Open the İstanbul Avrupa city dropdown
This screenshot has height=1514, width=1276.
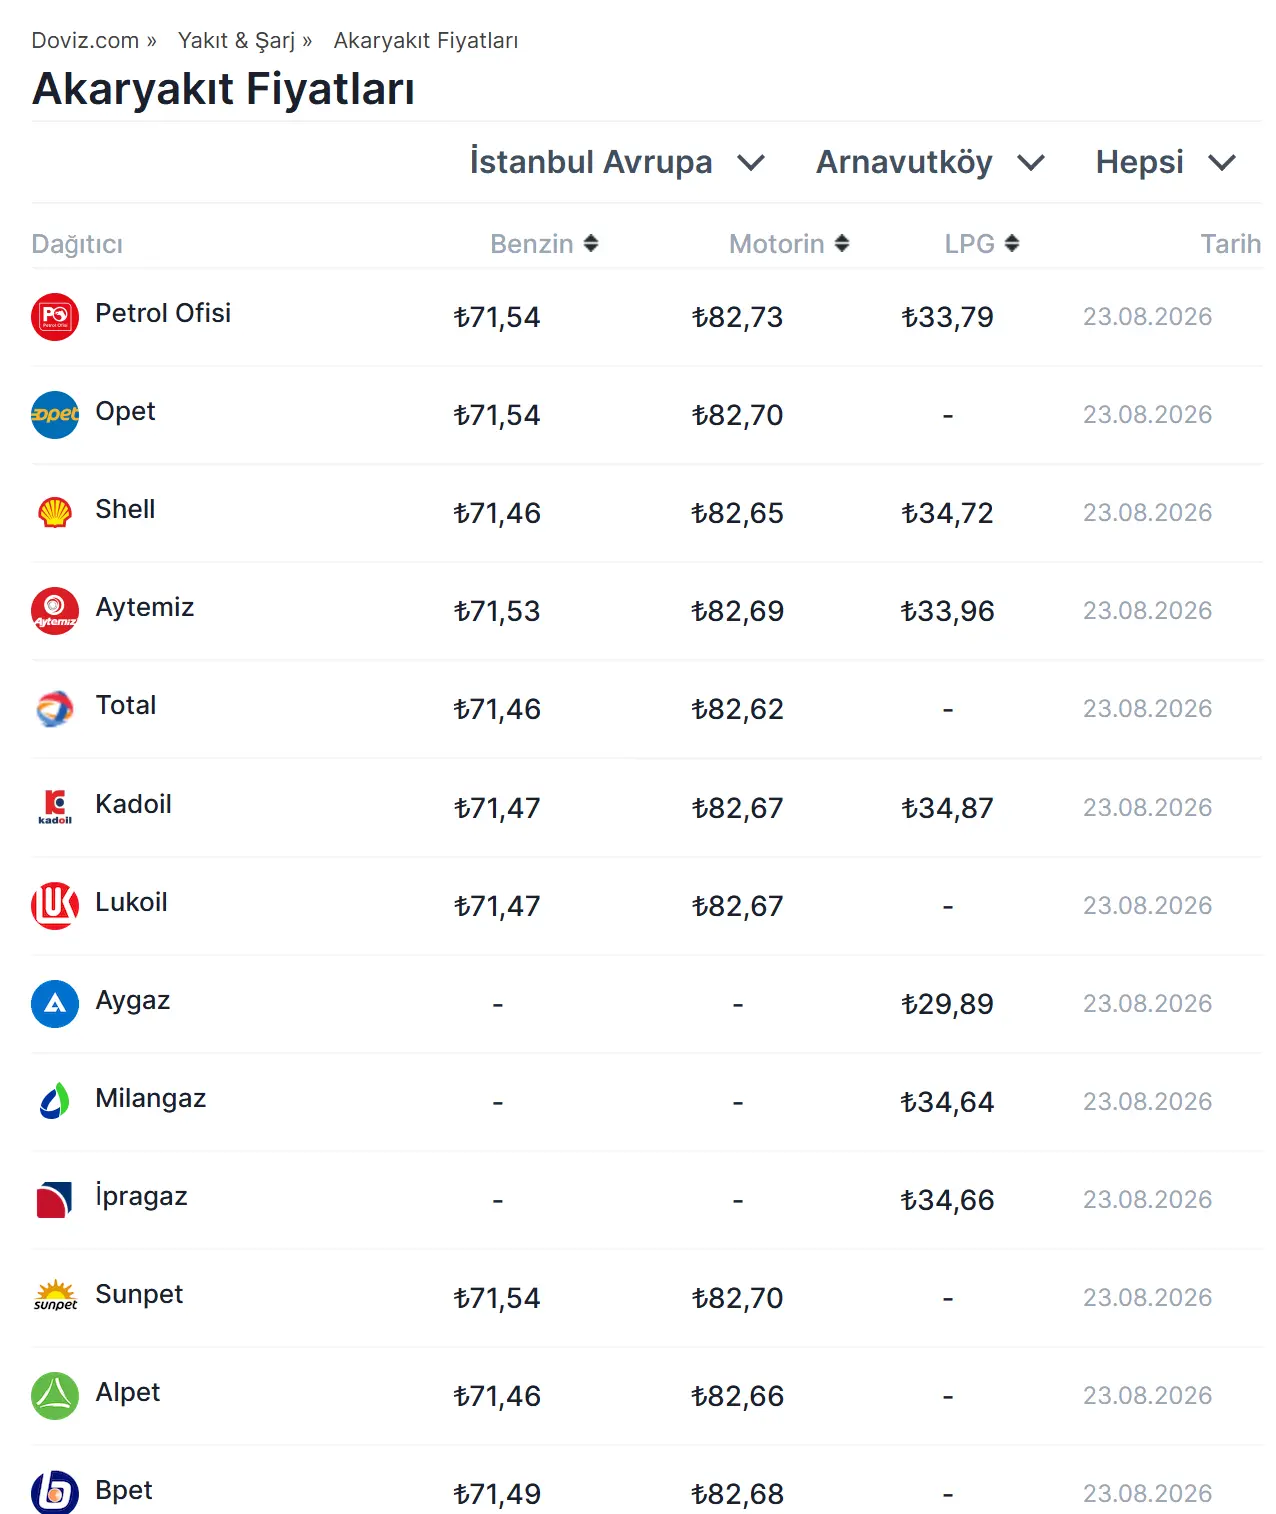tap(617, 162)
